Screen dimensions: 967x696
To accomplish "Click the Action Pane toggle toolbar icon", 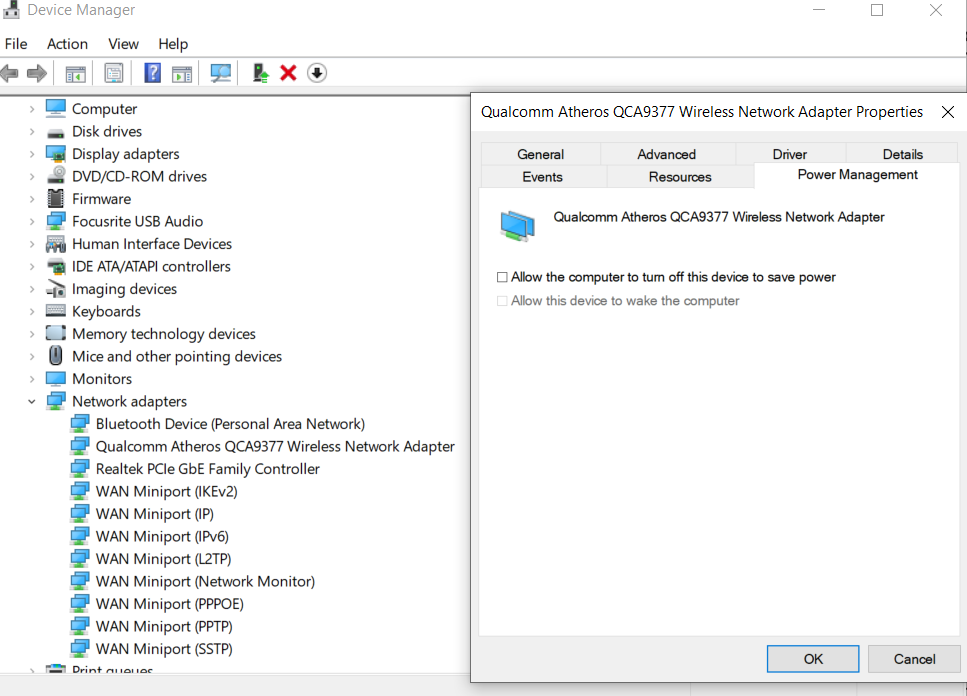I will coord(181,74).
